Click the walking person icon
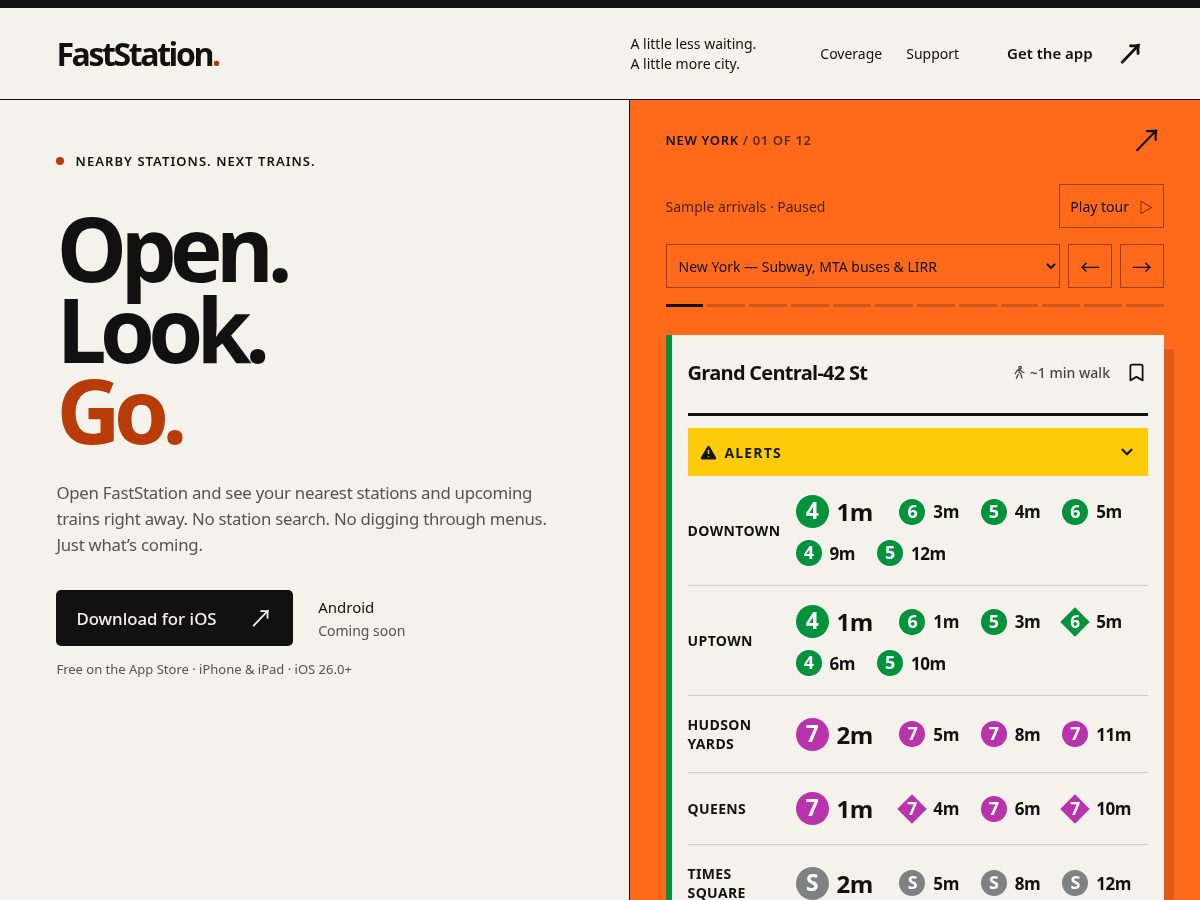 (x=1019, y=372)
